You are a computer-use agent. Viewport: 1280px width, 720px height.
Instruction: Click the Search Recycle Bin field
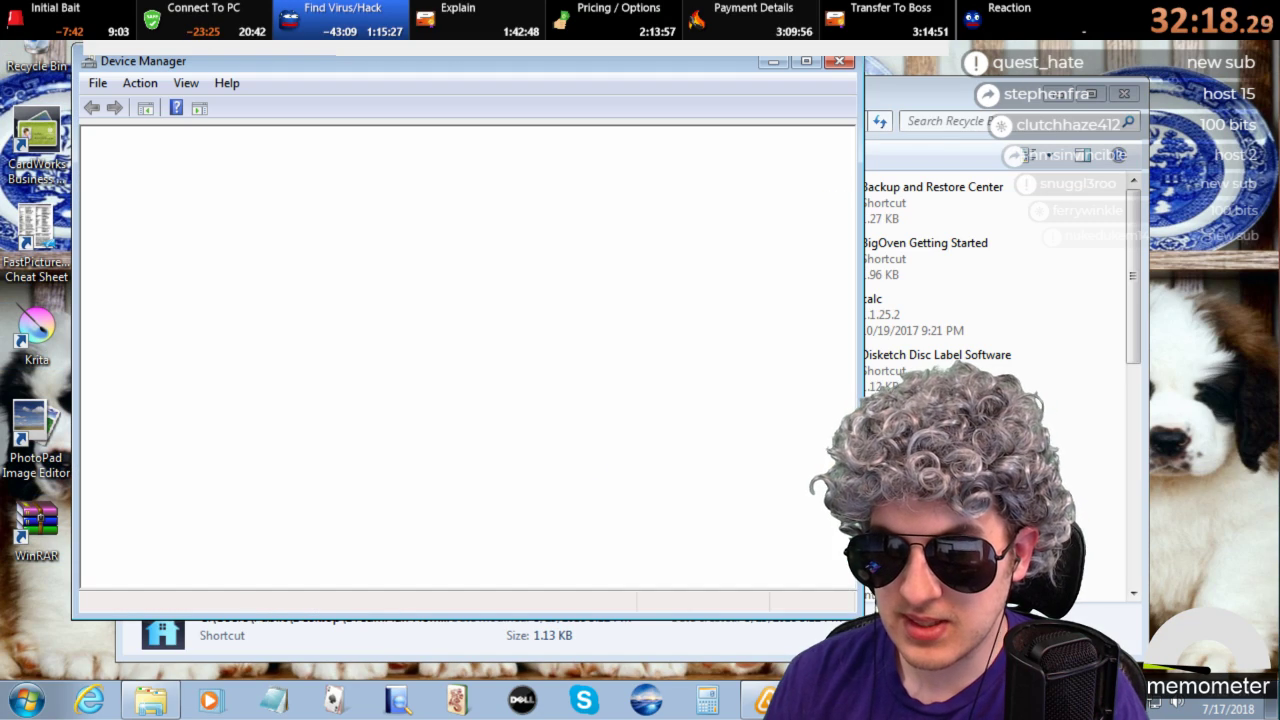[x=1020, y=121]
